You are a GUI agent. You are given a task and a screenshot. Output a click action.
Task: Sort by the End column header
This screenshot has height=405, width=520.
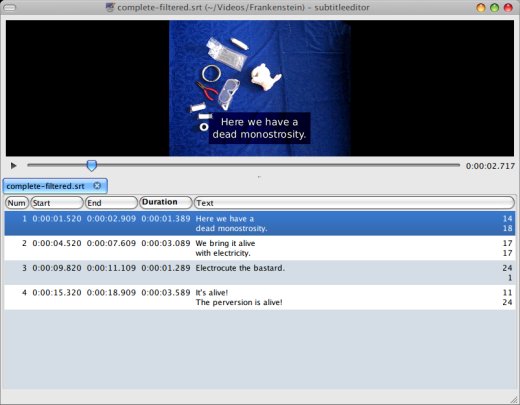pyautogui.click(x=111, y=203)
